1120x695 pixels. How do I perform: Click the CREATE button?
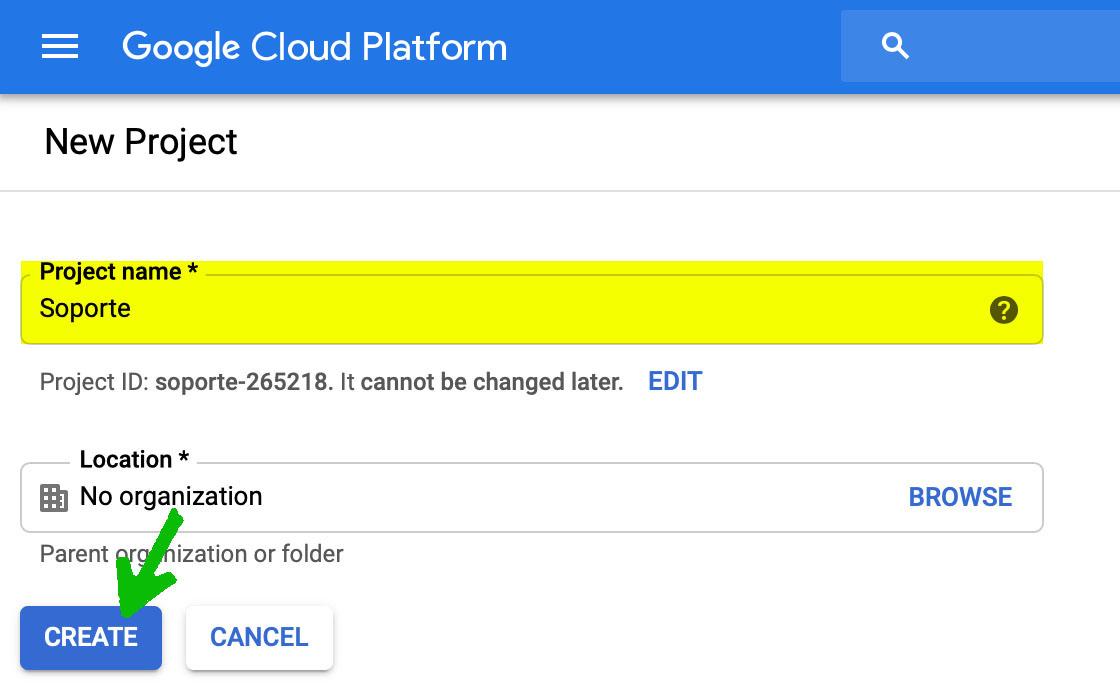pos(91,638)
